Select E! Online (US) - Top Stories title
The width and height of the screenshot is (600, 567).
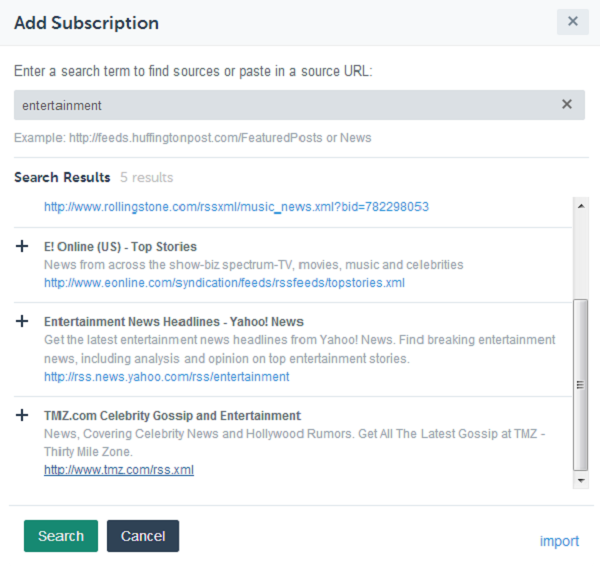pos(120,247)
